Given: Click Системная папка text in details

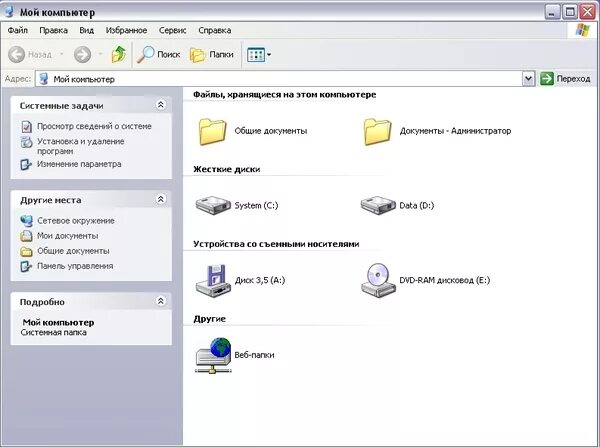Looking at the screenshot, I should 54,333.
